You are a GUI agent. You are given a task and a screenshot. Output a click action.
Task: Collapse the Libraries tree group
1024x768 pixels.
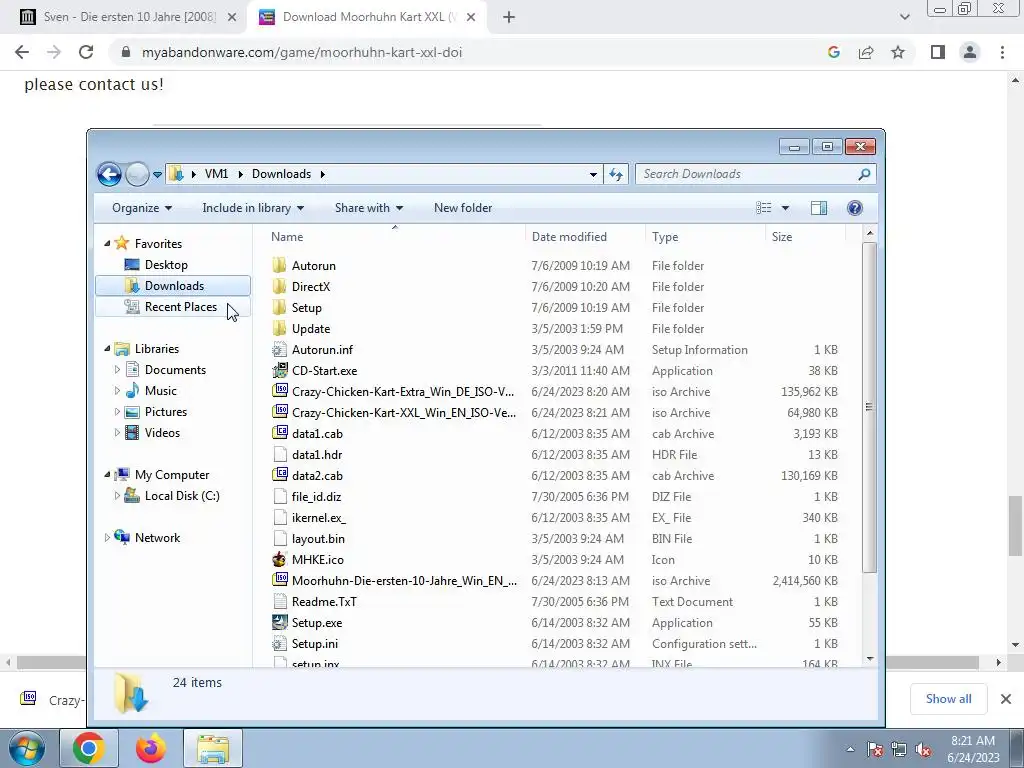point(107,349)
